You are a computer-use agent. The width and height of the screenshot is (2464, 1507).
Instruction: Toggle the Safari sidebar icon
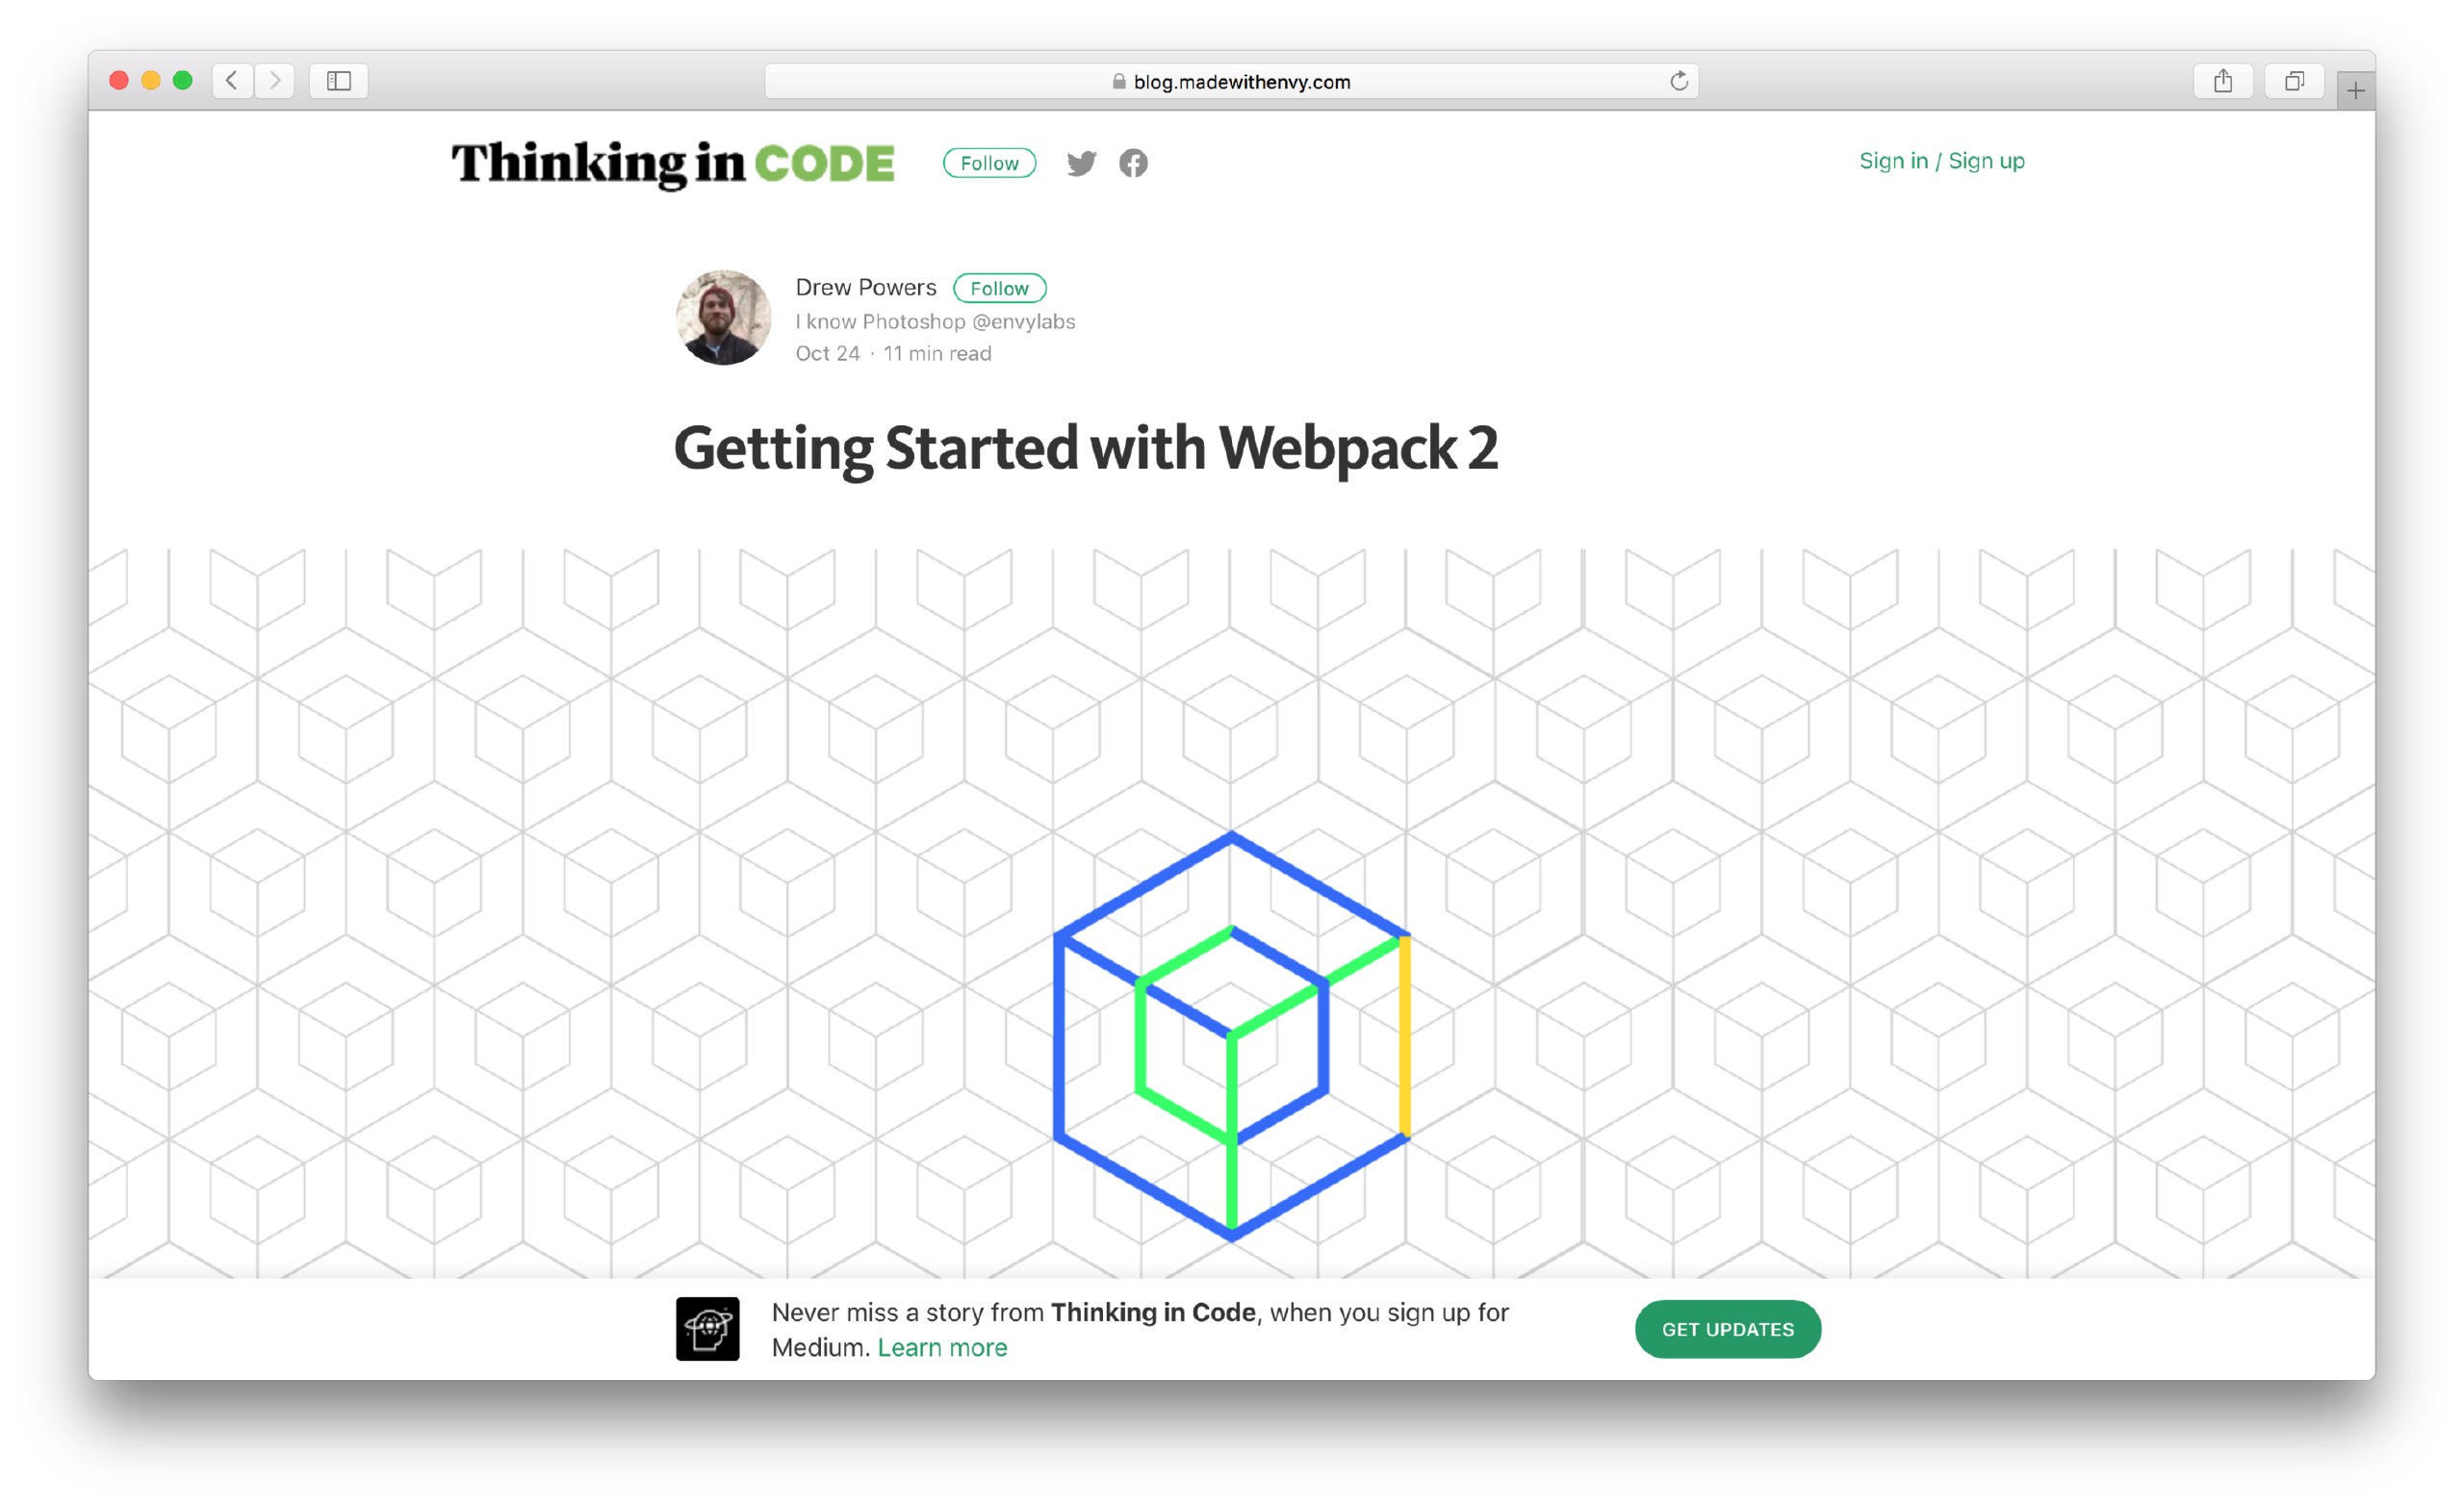[339, 81]
